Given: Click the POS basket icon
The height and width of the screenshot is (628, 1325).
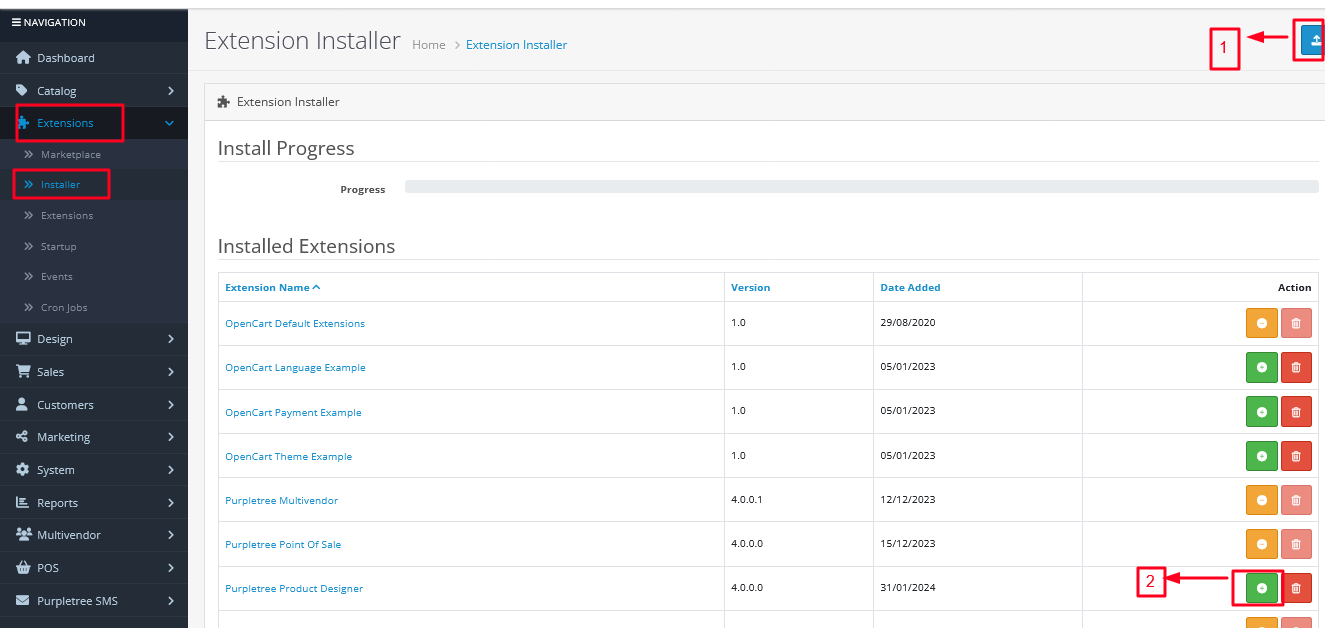Looking at the screenshot, I should point(23,567).
